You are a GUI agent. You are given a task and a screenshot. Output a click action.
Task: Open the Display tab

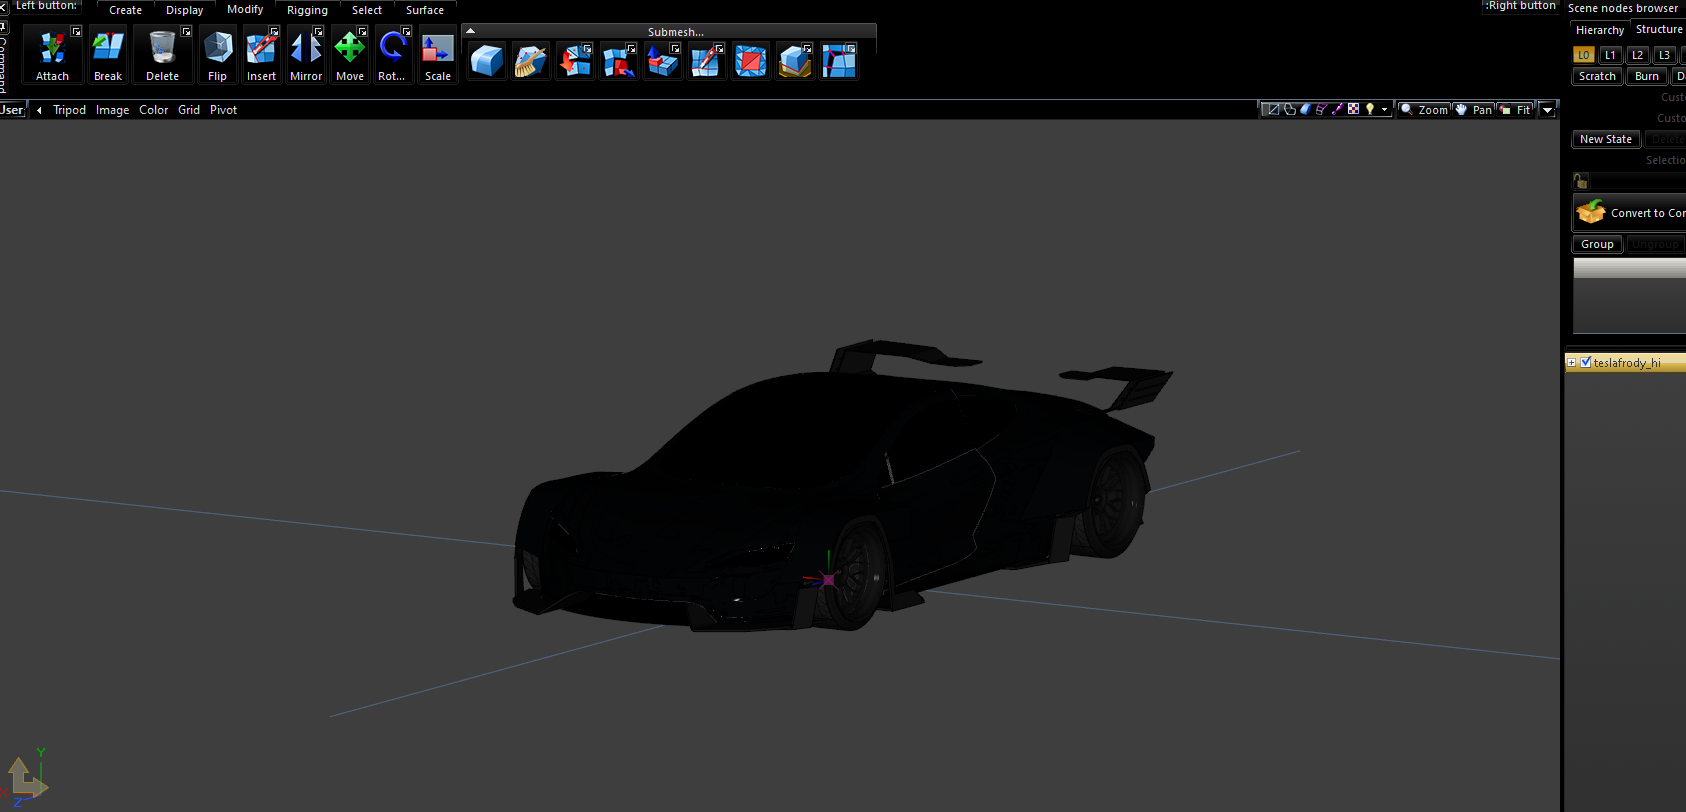(x=184, y=10)
